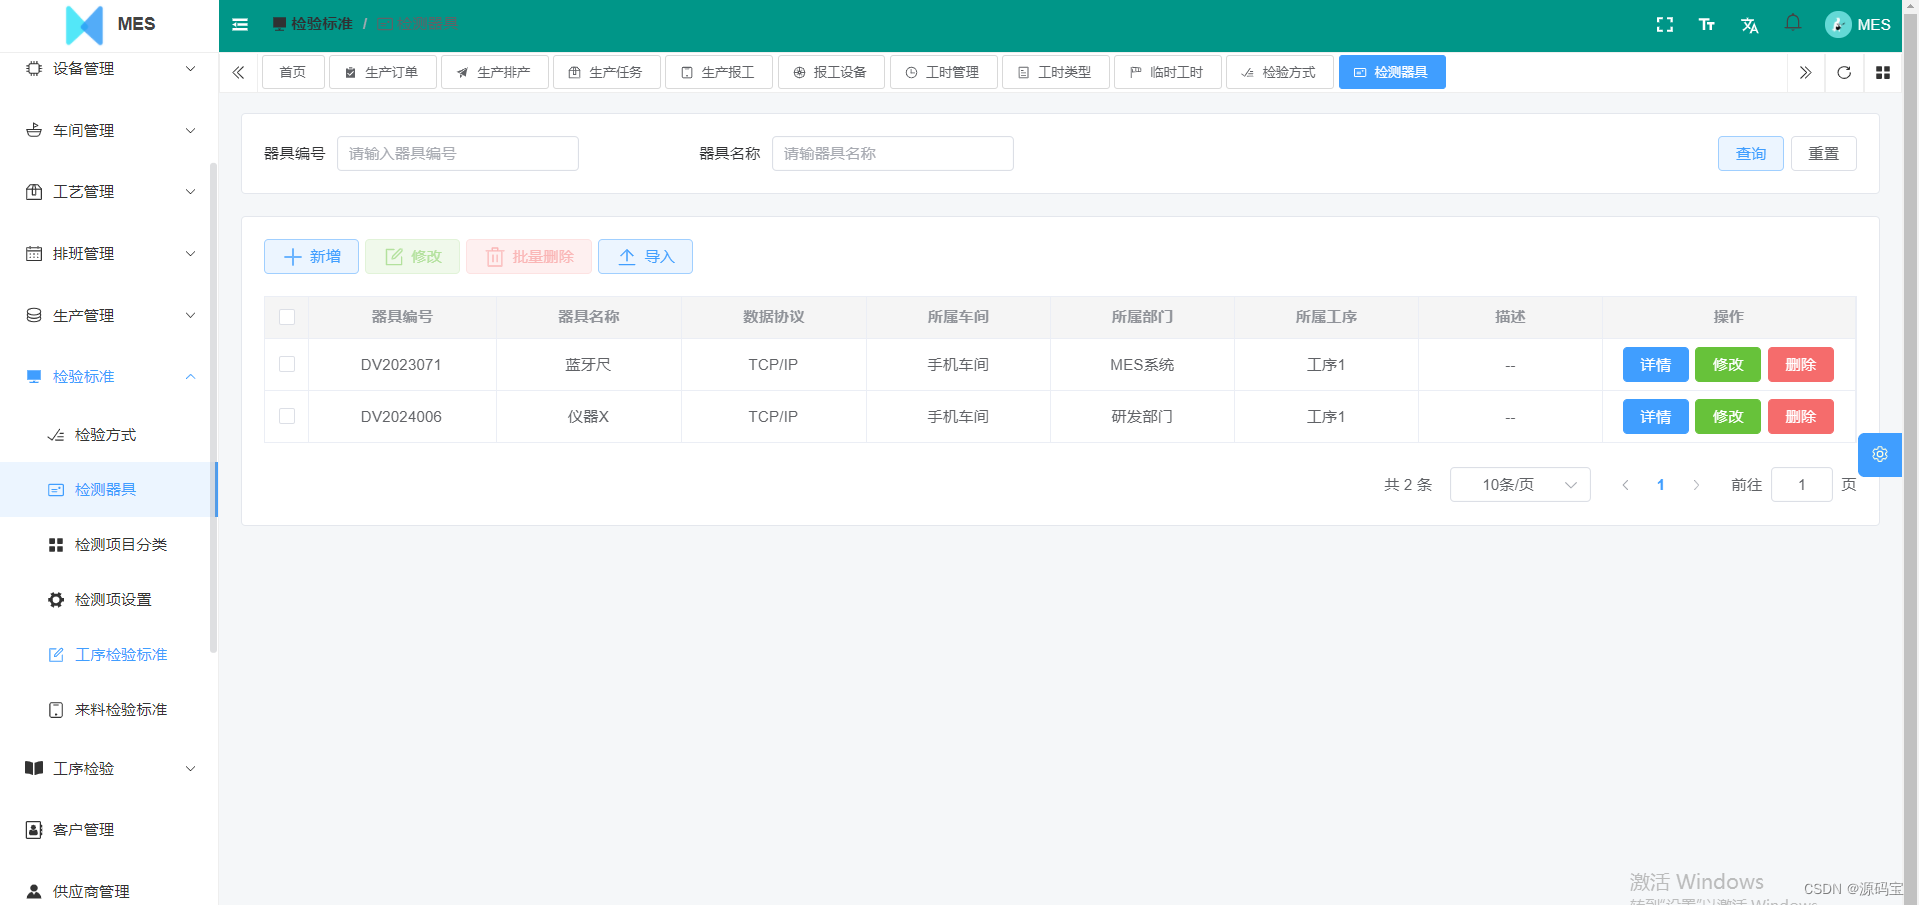This screenshot has height=905, width=1919.
Task: Open the 10条/页 page size dropdown
Action: click(x=1519, y=484)
